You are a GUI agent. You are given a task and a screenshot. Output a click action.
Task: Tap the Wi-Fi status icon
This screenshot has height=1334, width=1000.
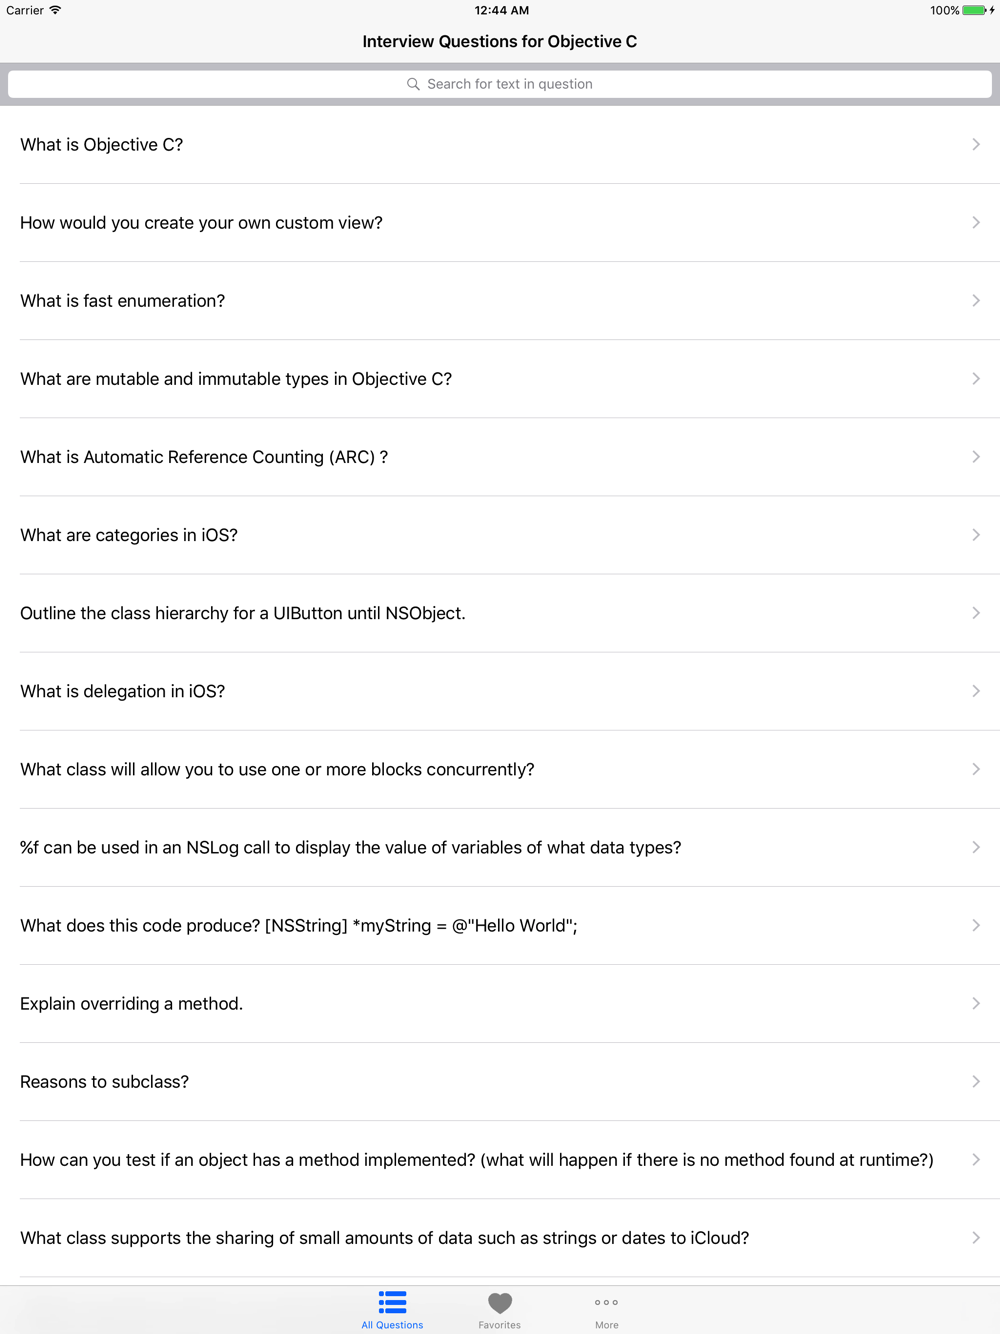pyautogui.click(x=55, y=10)
